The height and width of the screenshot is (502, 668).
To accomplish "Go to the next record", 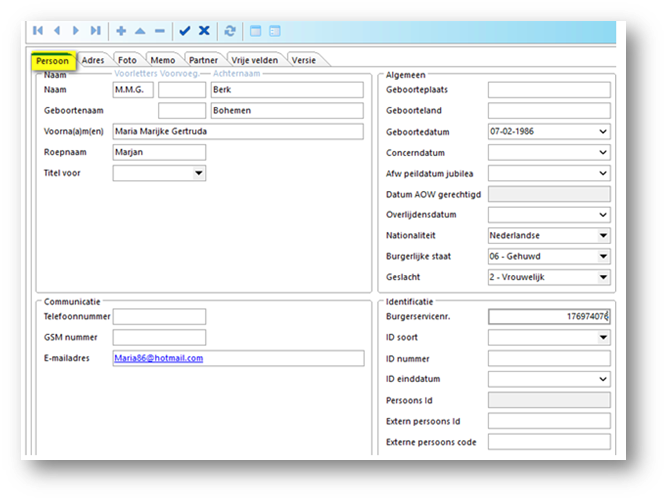I will coord(75,31).
